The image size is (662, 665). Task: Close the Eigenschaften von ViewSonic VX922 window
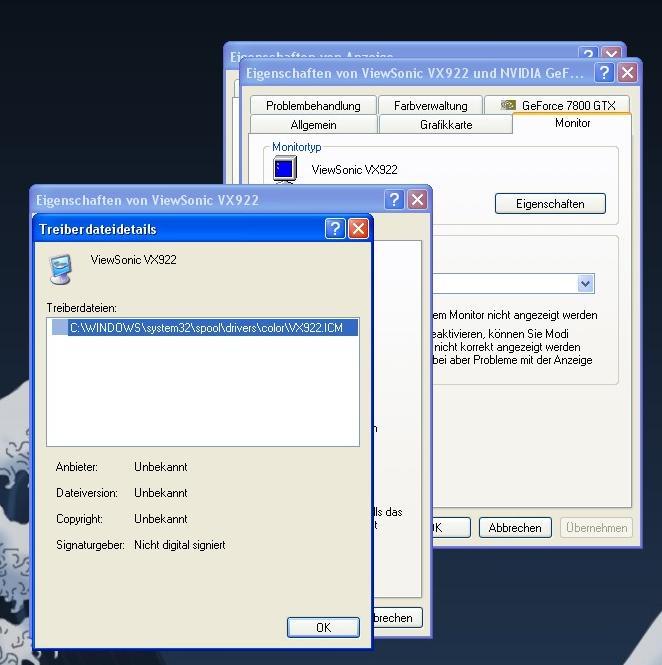[417, 199]
